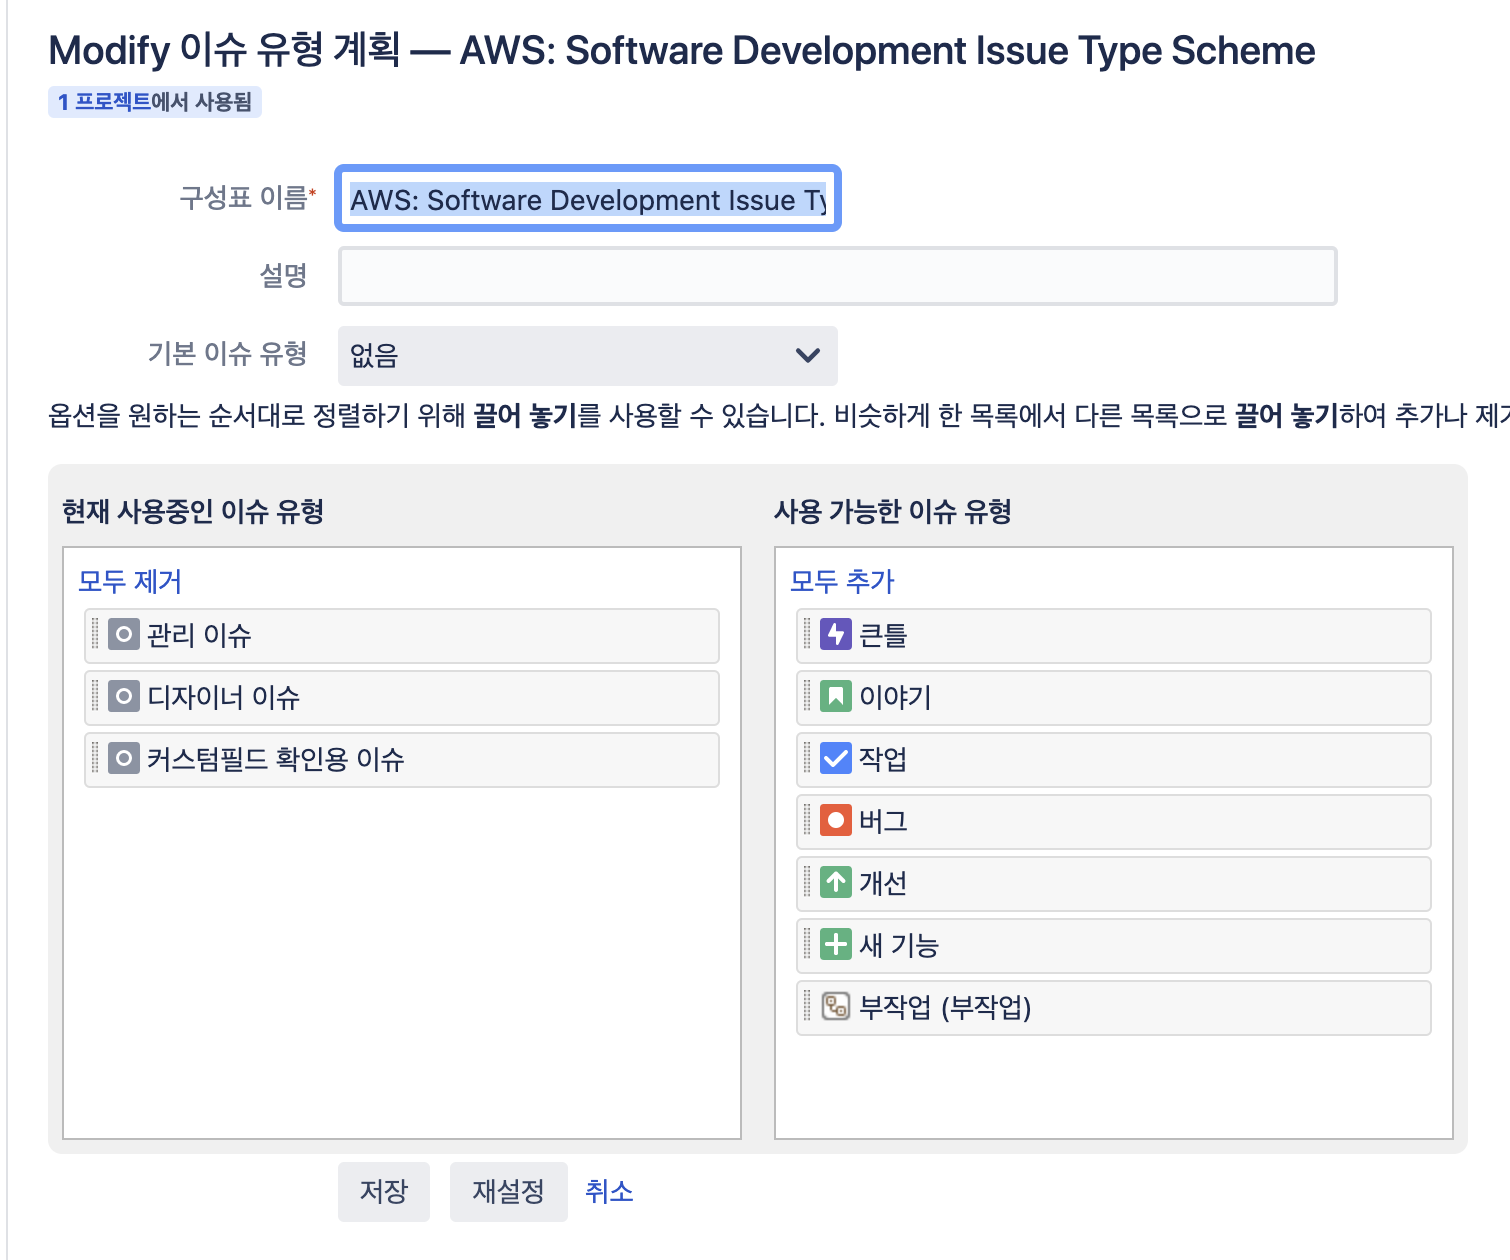The width and height of the screenshot is (1510, 1260).
Task: Click the green 개선 improvement arrow icon
Action: pos(836,882)
